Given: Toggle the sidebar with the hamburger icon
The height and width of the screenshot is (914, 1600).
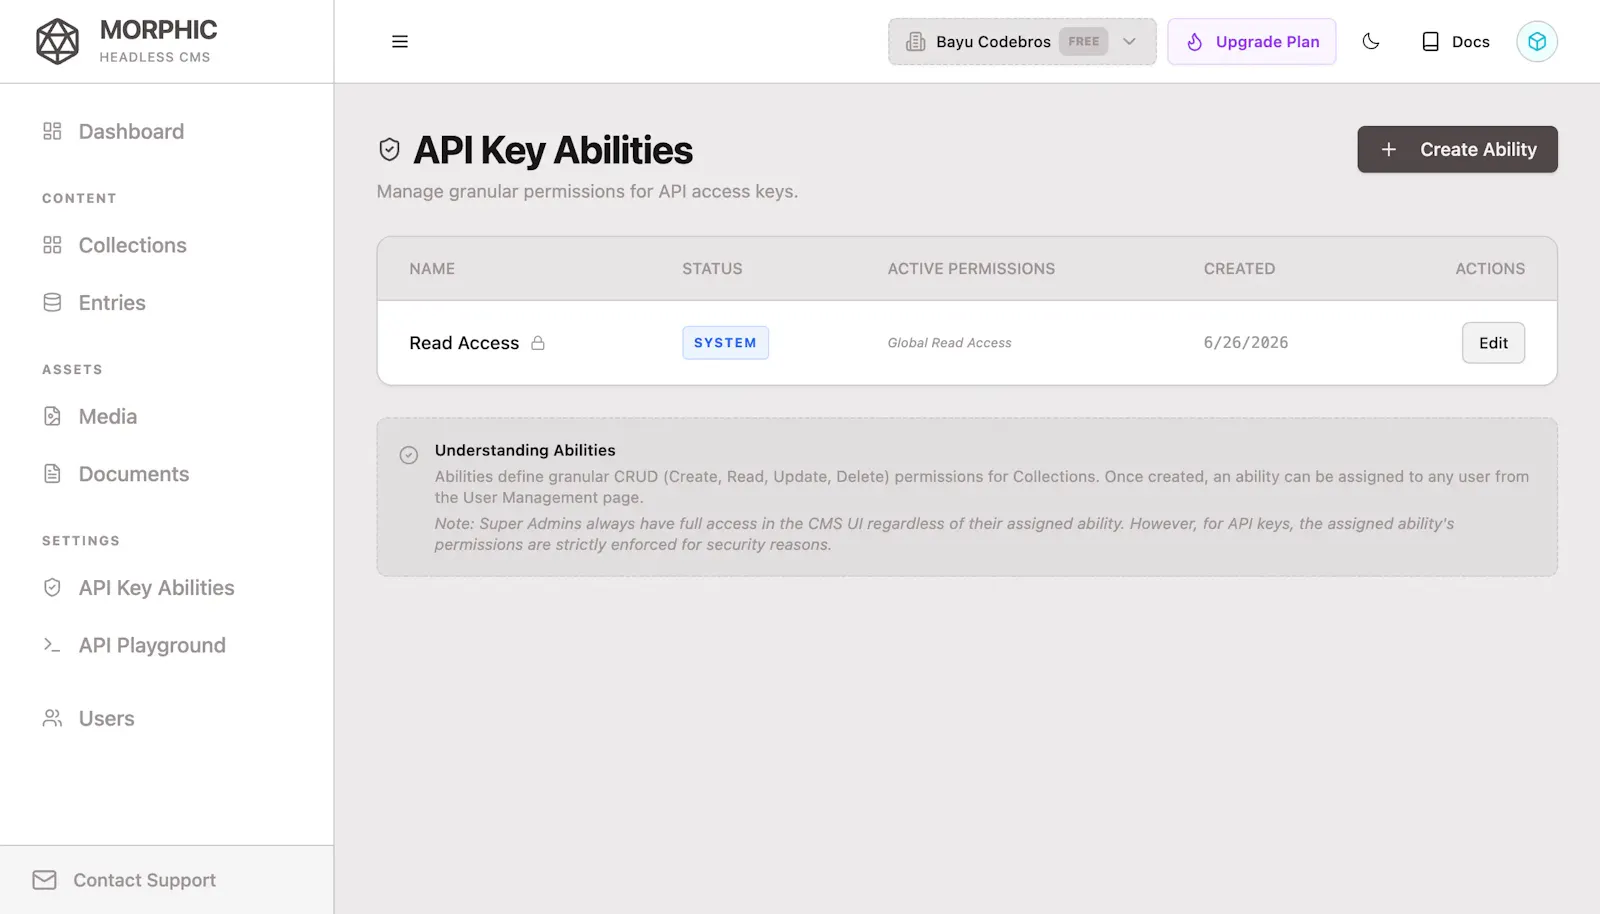Looking at the screenshot, I should point(400,41).
